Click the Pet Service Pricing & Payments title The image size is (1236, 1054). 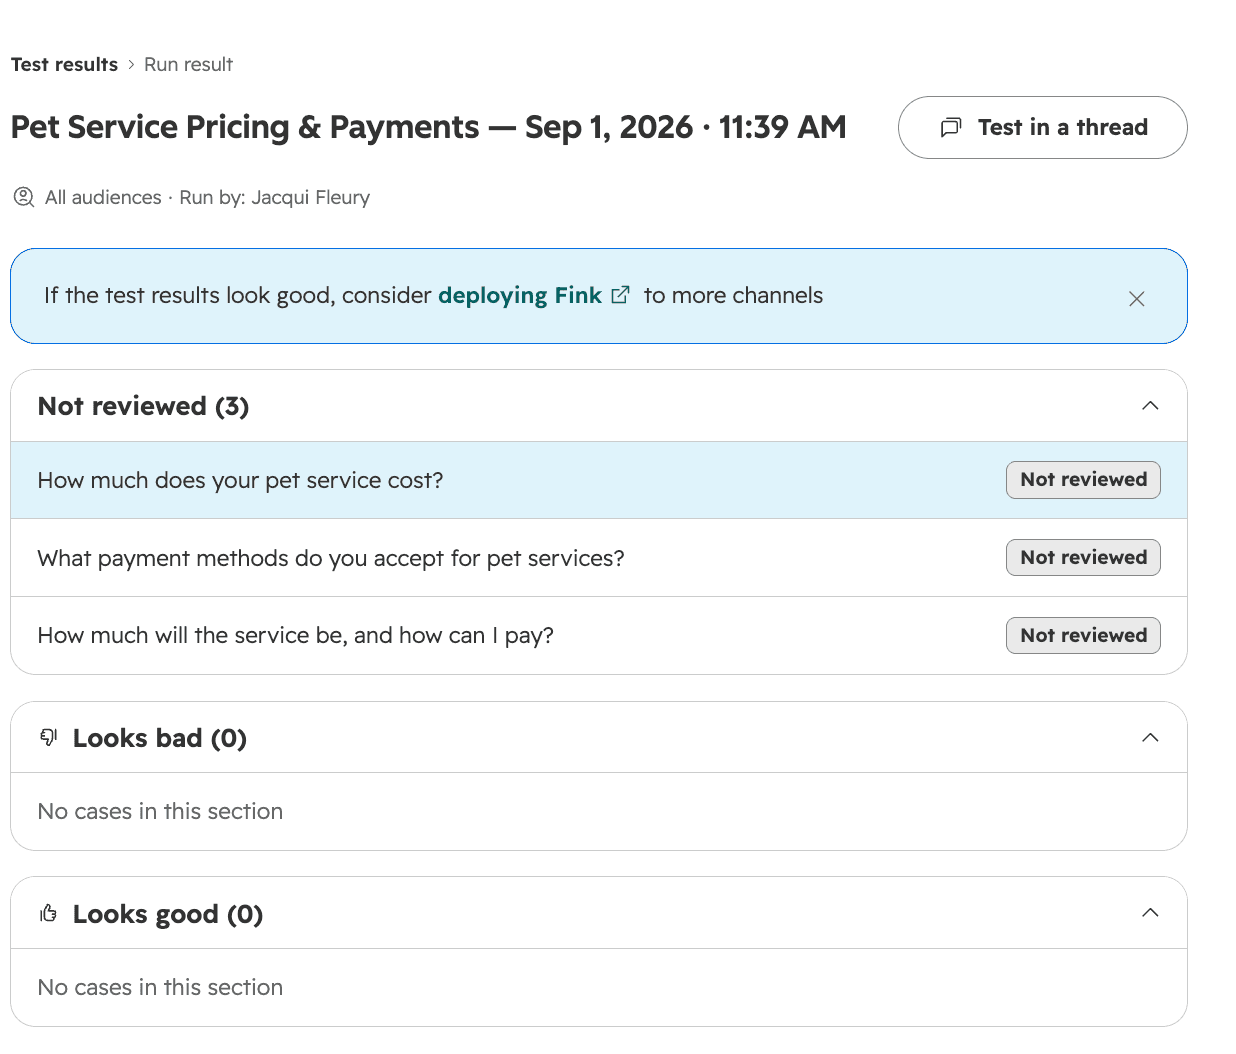(428, 128)
